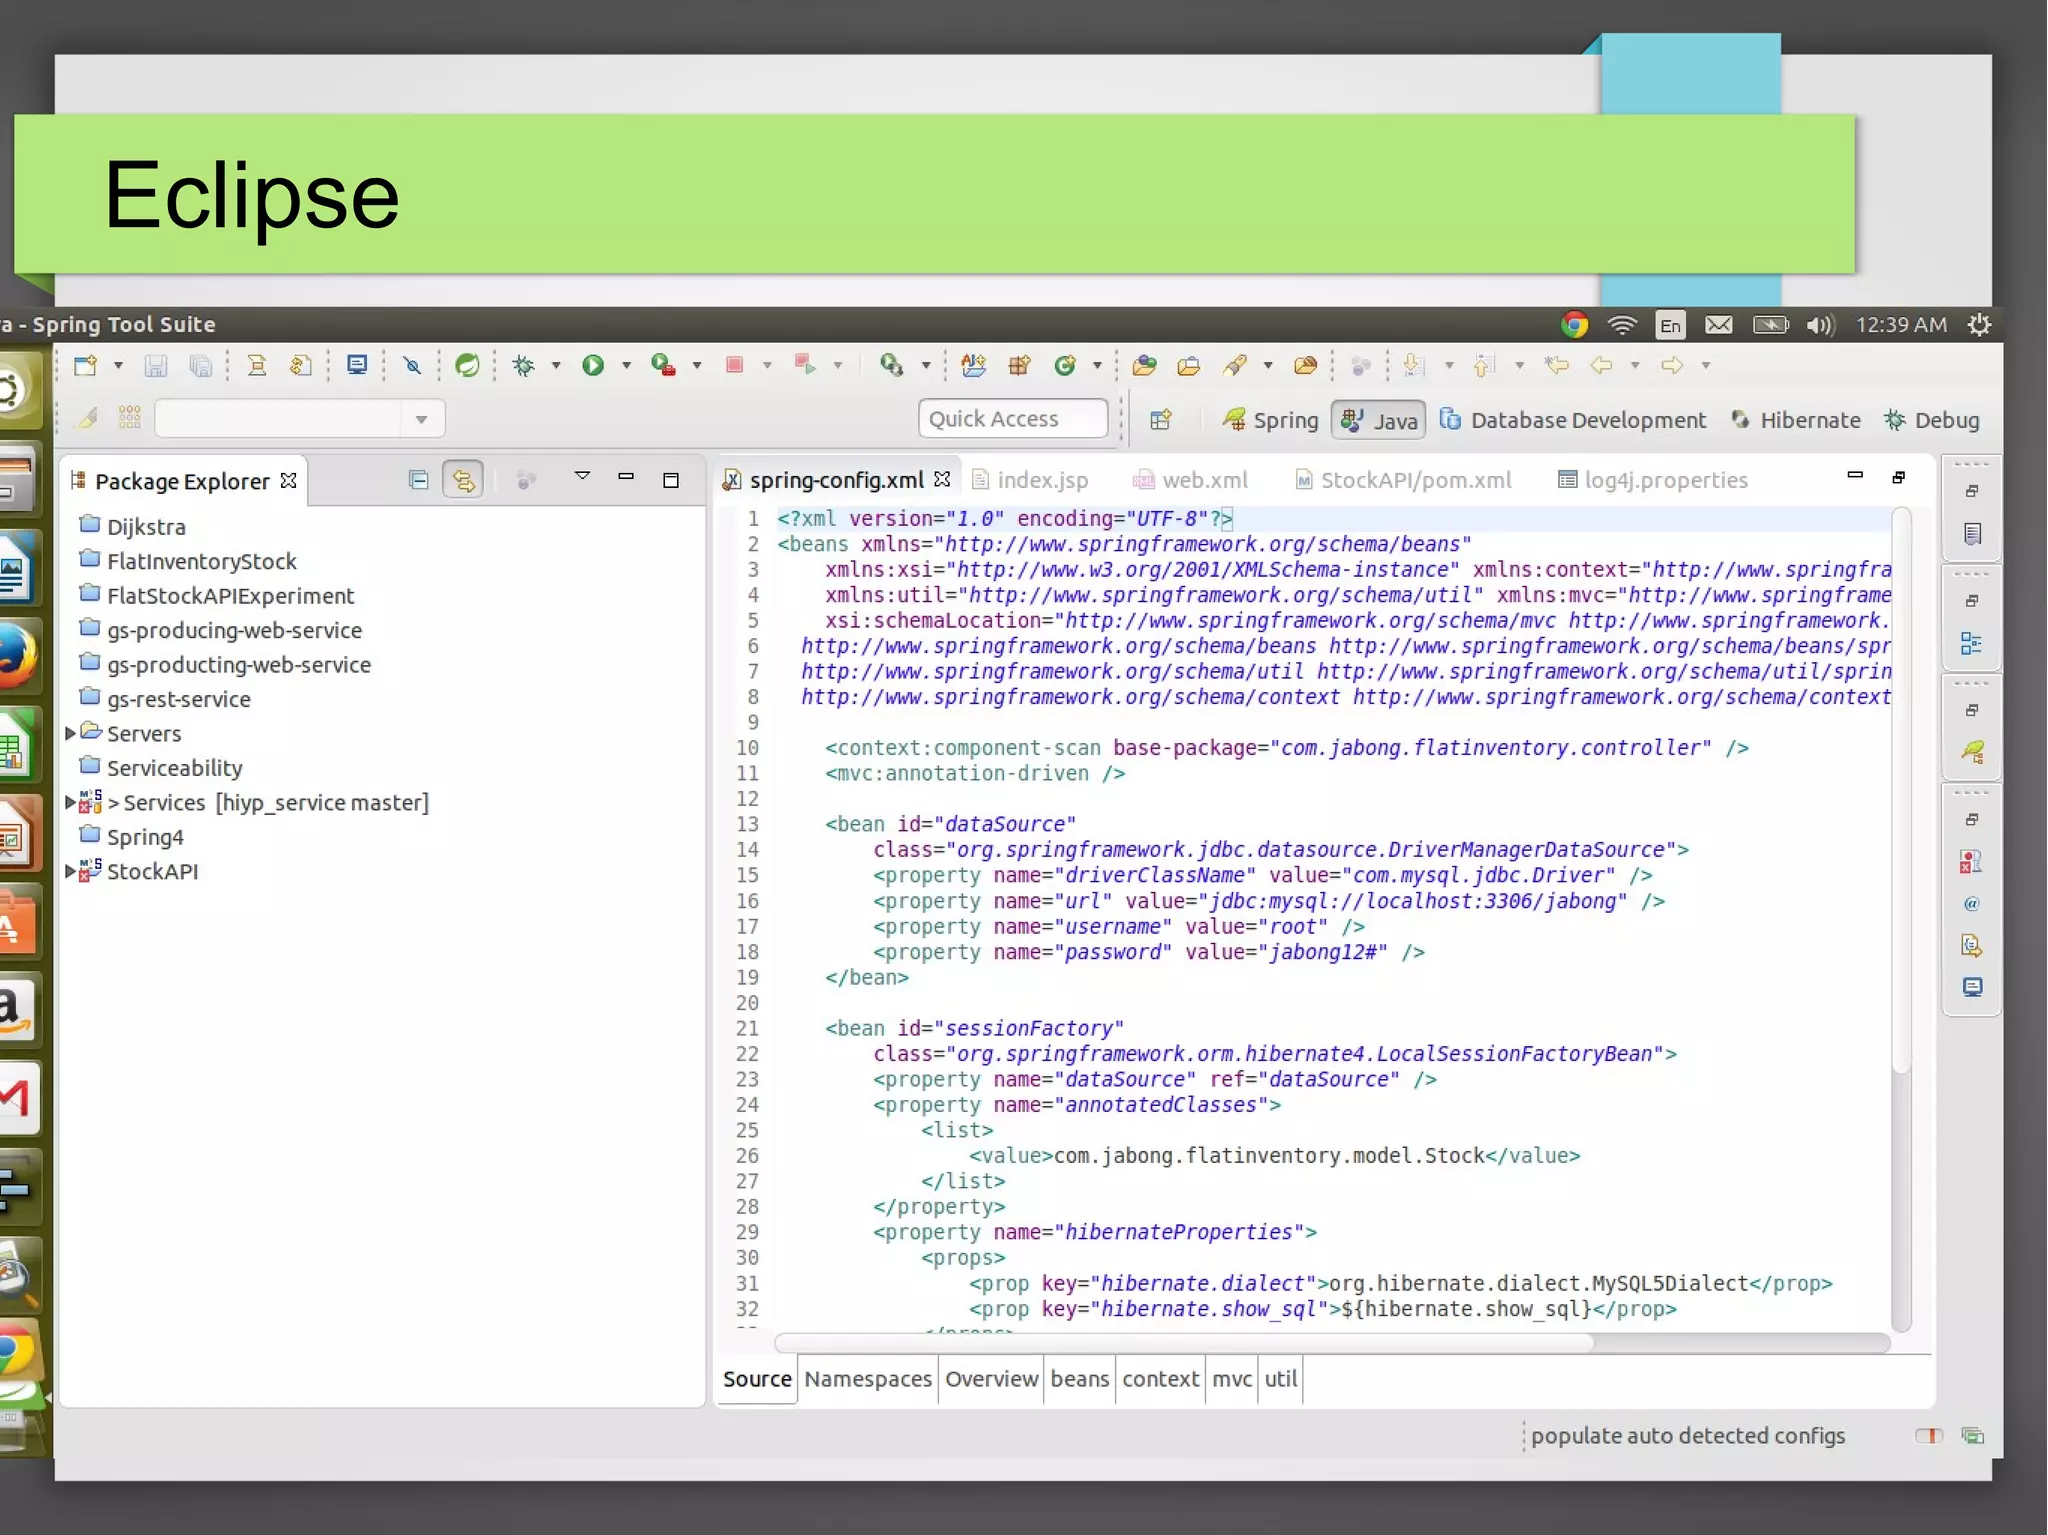Switch to the Java perspective
The height and width of the screenshot is (1535, 2048).
[x=1380, y=420]
